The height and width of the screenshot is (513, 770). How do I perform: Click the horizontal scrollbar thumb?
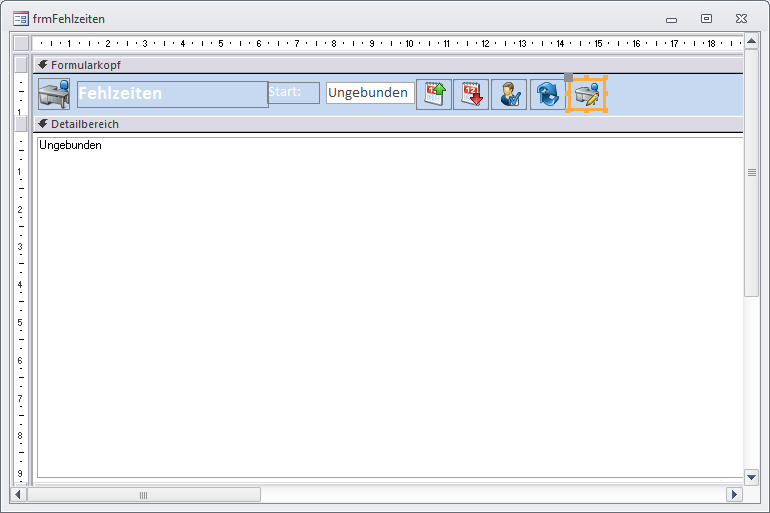pyautogui.click(x=143, y=494)
